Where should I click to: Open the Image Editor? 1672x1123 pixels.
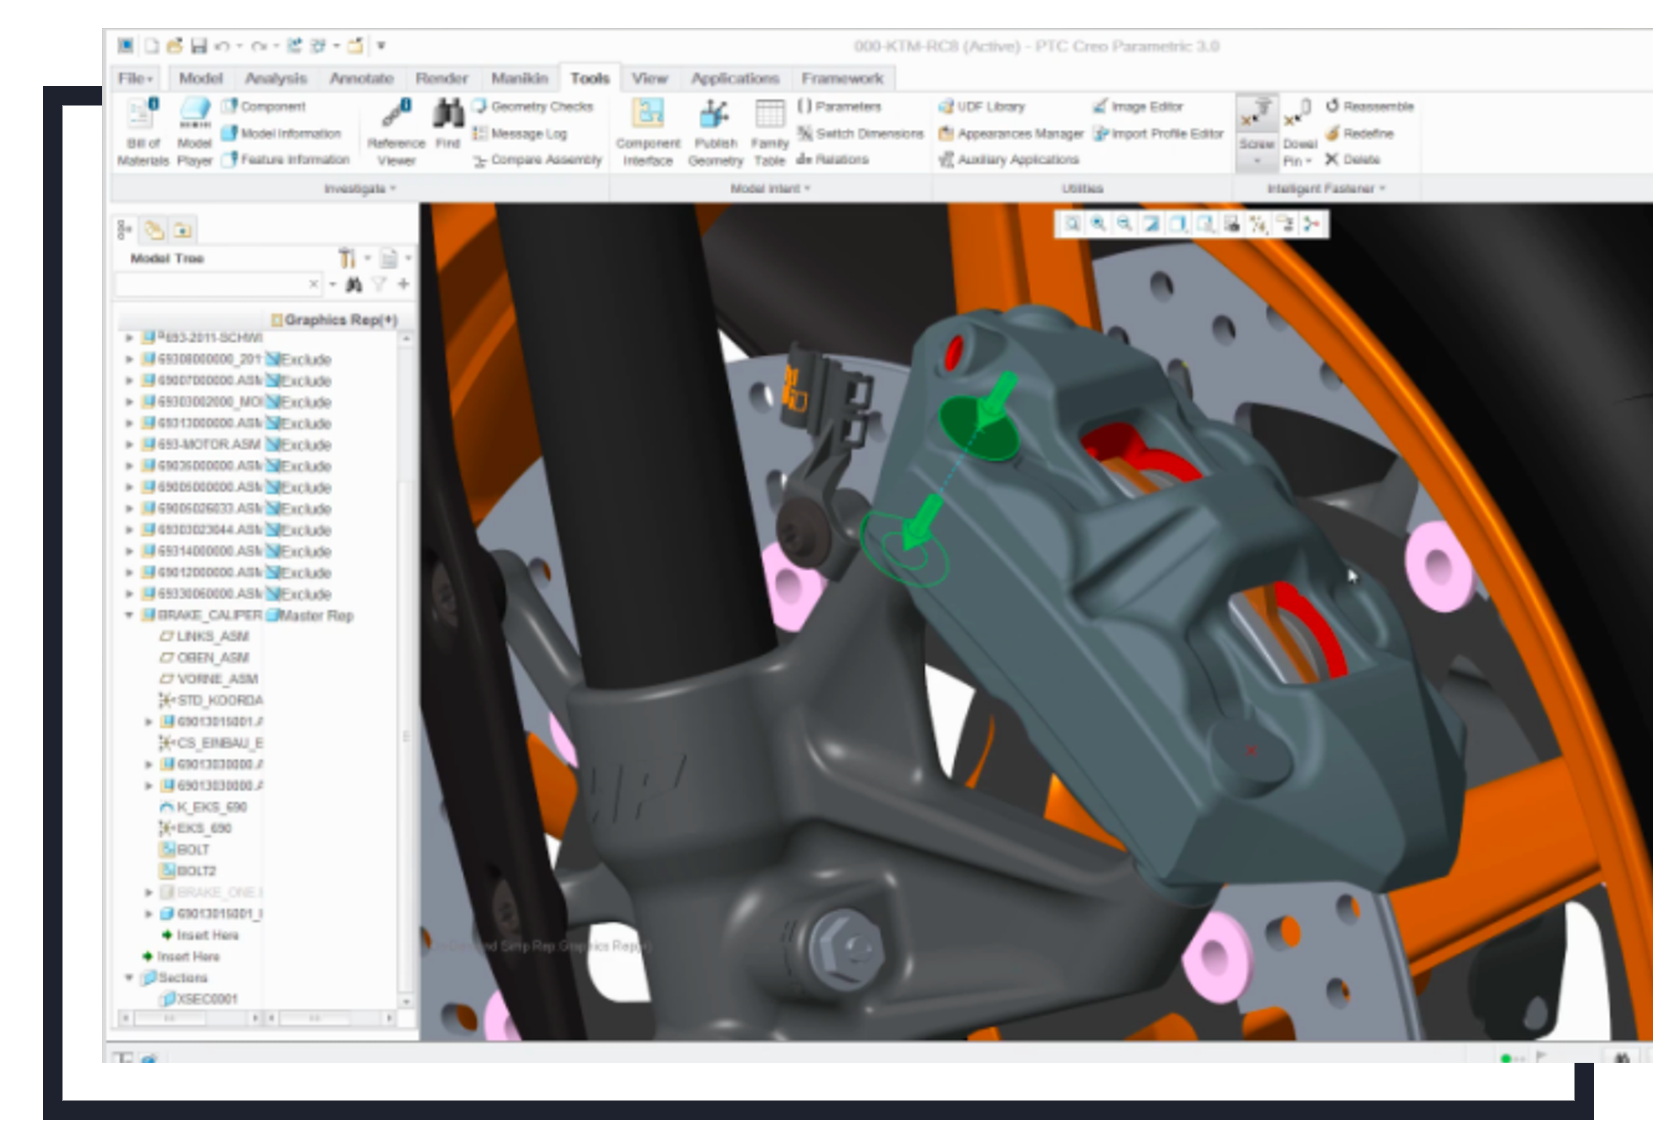(1138, 106)
